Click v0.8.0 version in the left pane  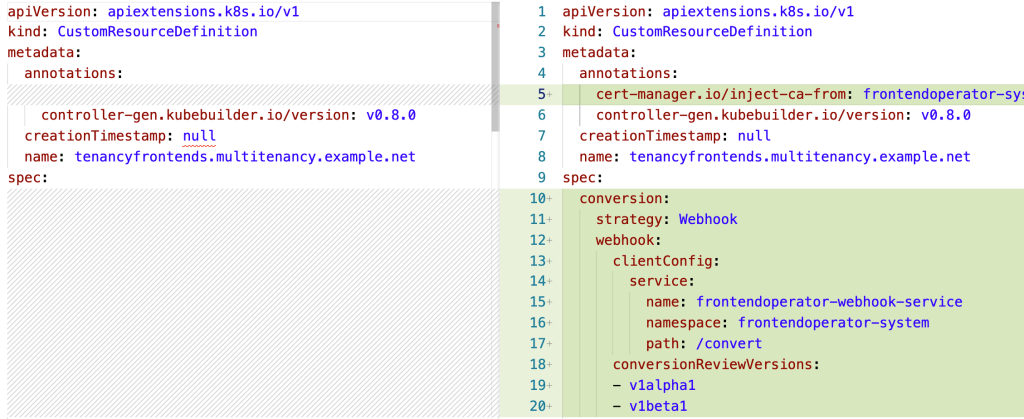coord(390,115)
